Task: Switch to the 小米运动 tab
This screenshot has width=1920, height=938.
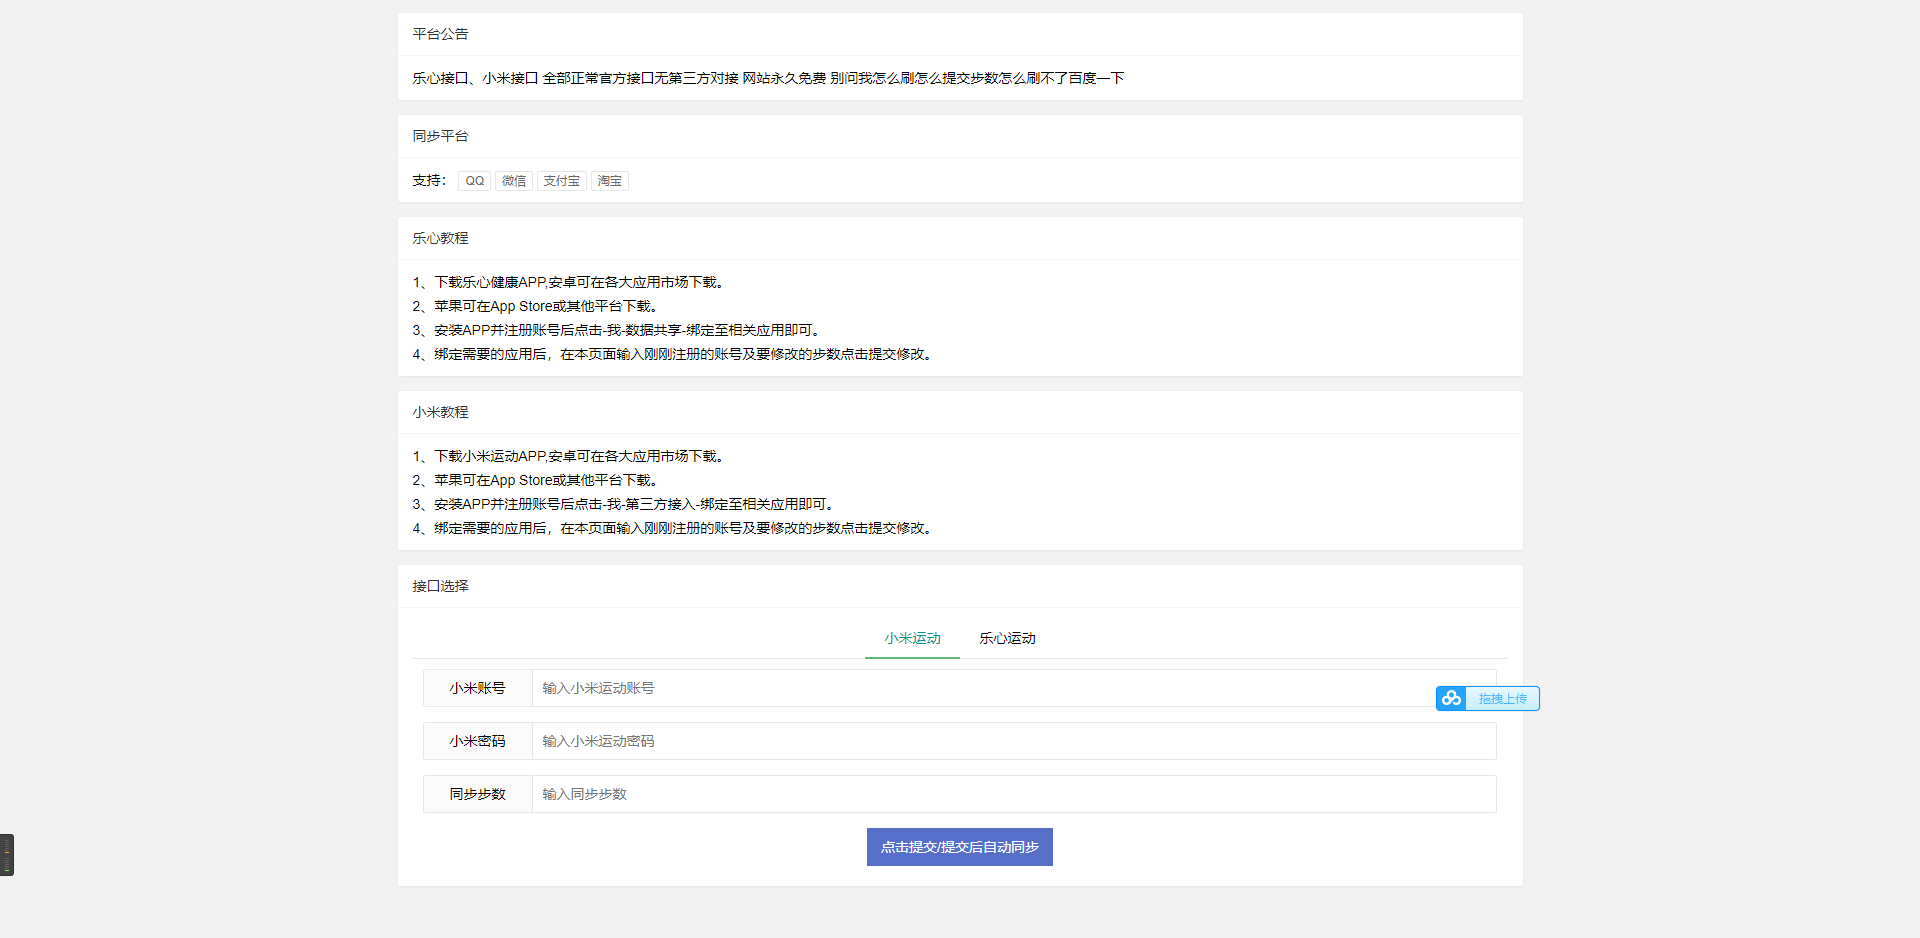Action: 912,638
